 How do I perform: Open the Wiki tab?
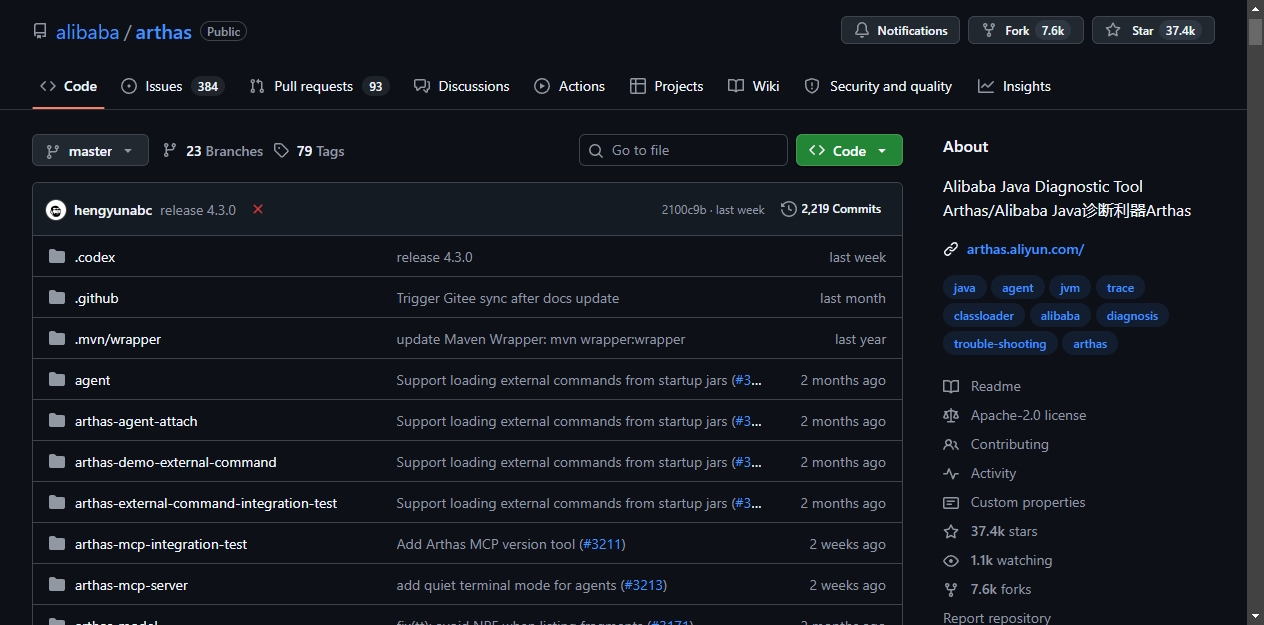753,86
